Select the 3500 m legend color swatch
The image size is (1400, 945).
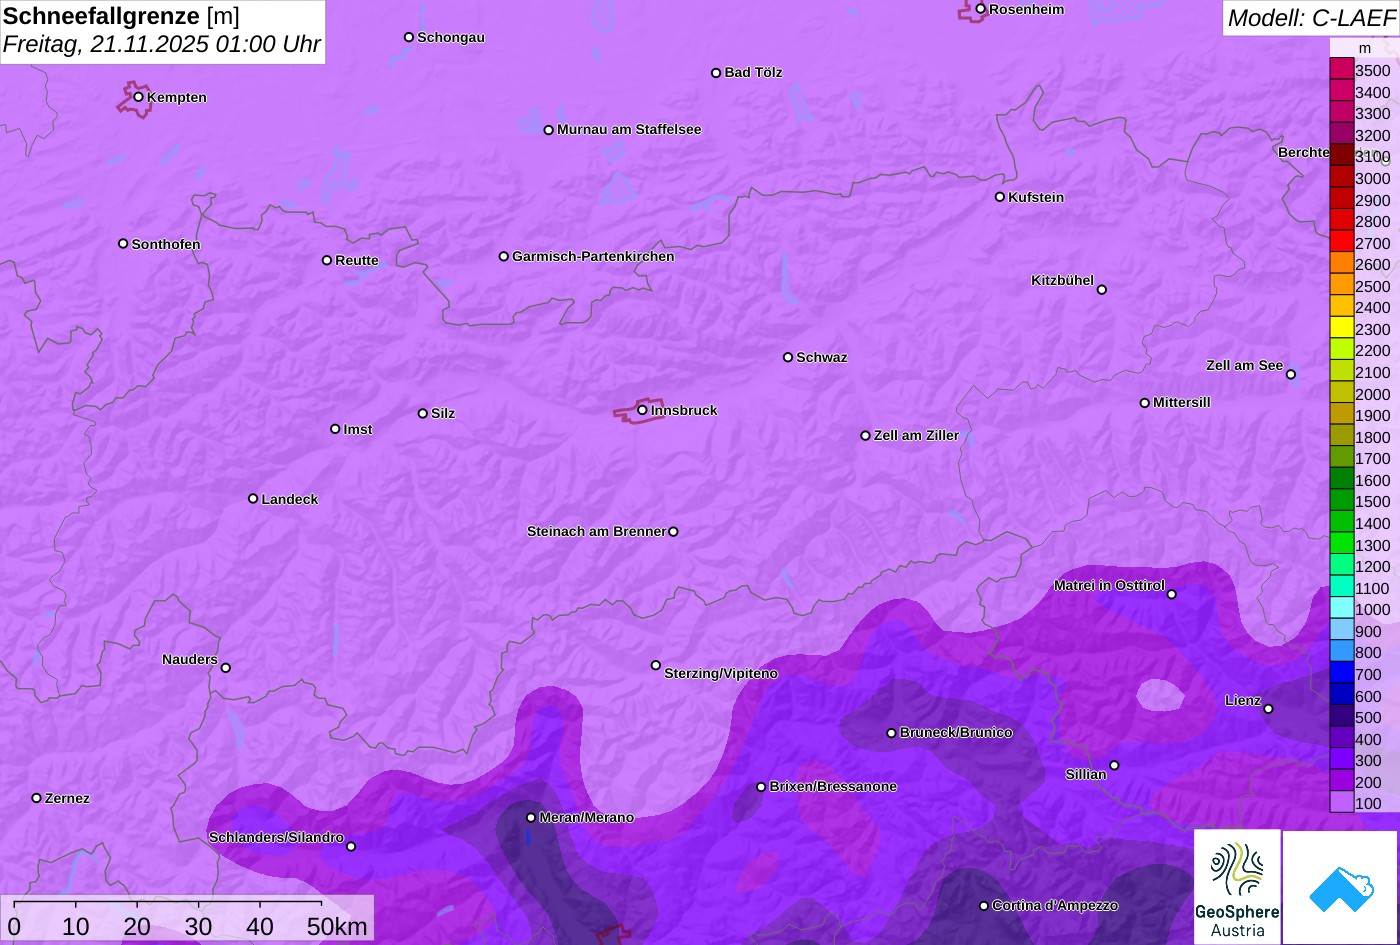(1341, 70)
